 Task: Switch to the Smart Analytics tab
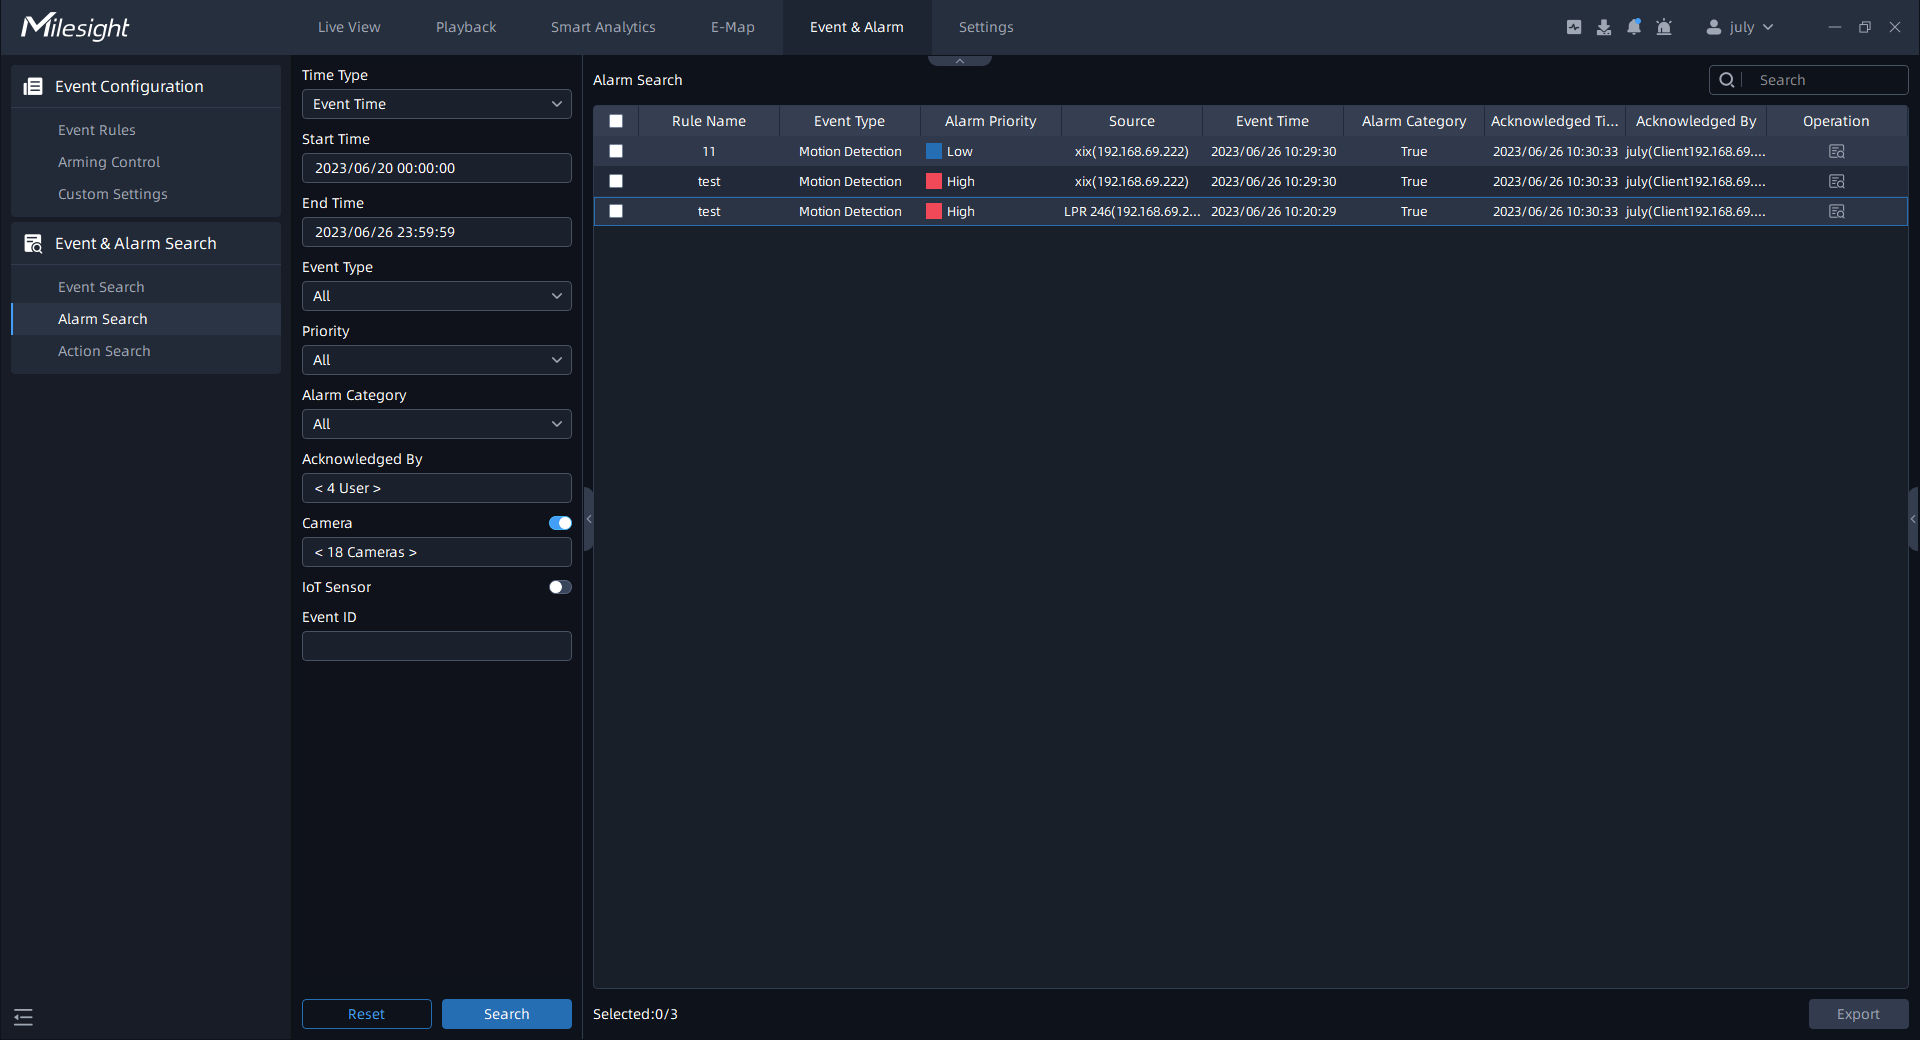coord(603,27)
